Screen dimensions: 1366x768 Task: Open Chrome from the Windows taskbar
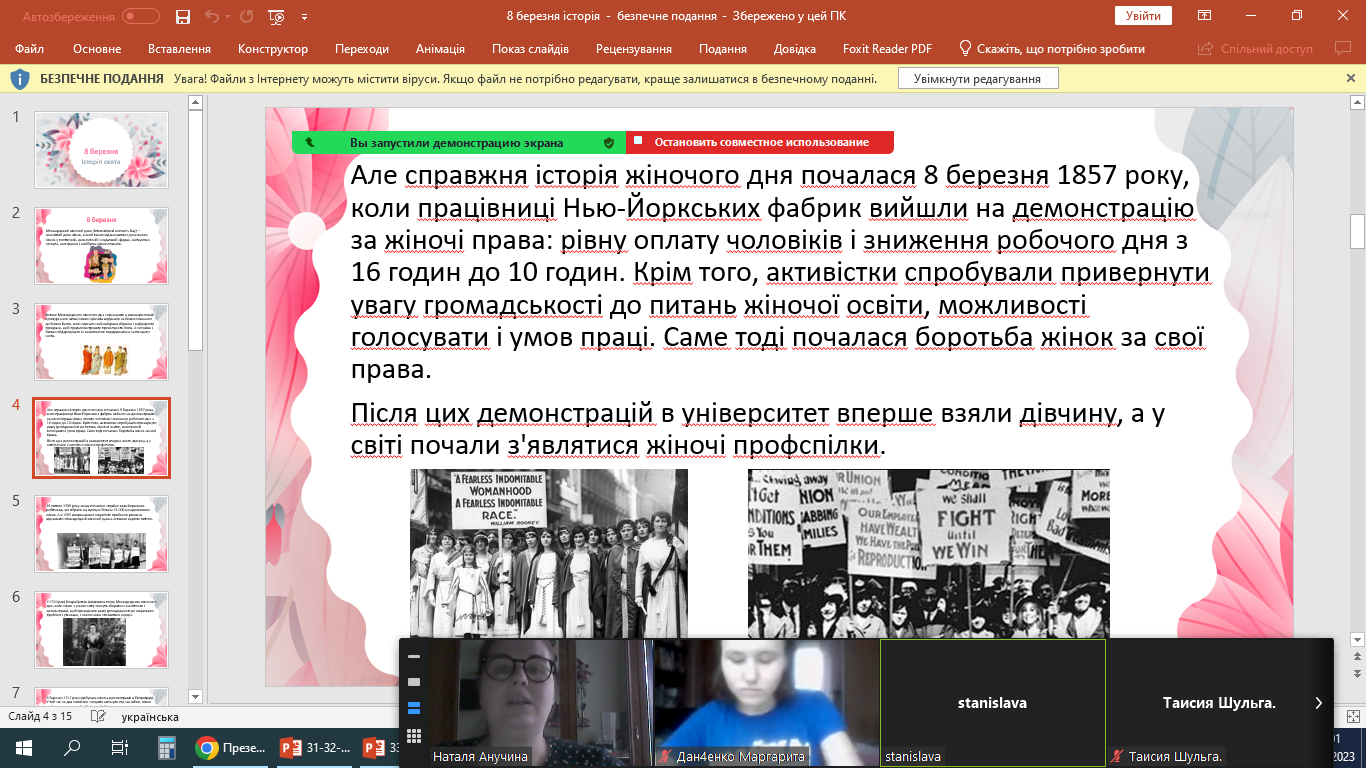click(207, 748)
